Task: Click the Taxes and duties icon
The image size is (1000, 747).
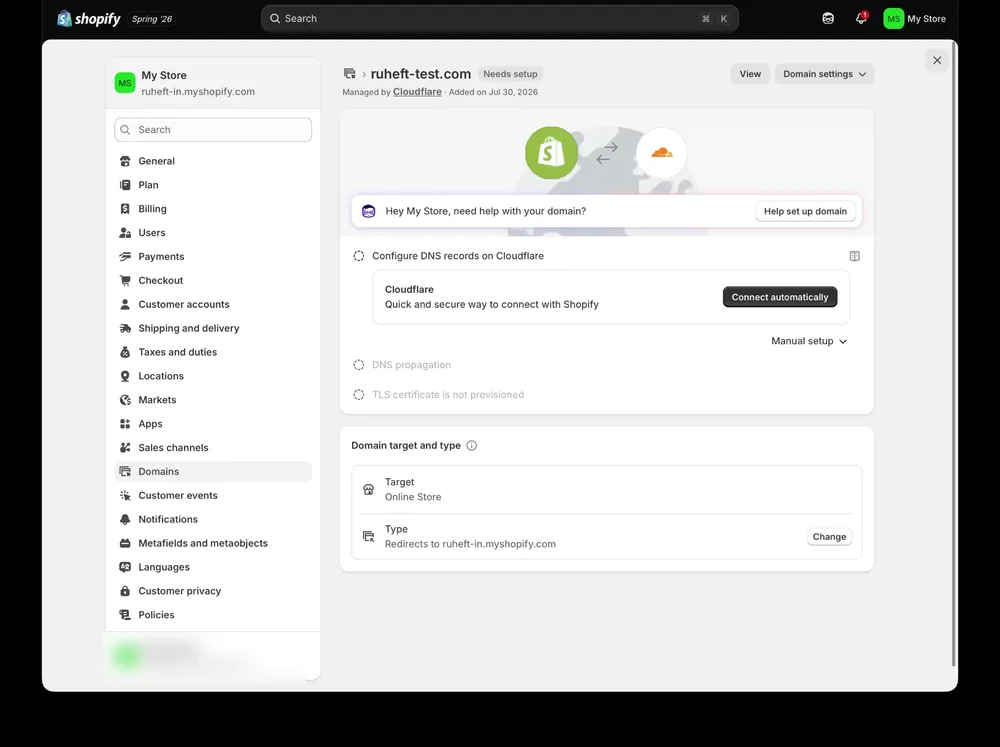Action: pos(125,352)
